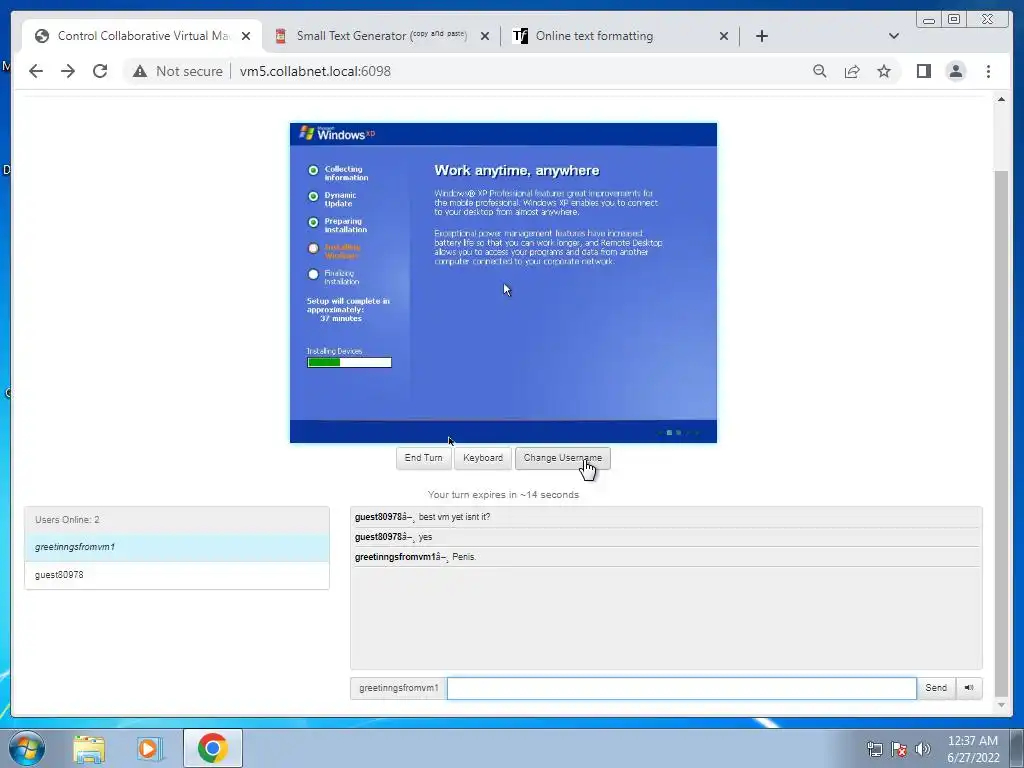Click the Change Username button
Viewport: 1024px width, 768px height.
562,458
